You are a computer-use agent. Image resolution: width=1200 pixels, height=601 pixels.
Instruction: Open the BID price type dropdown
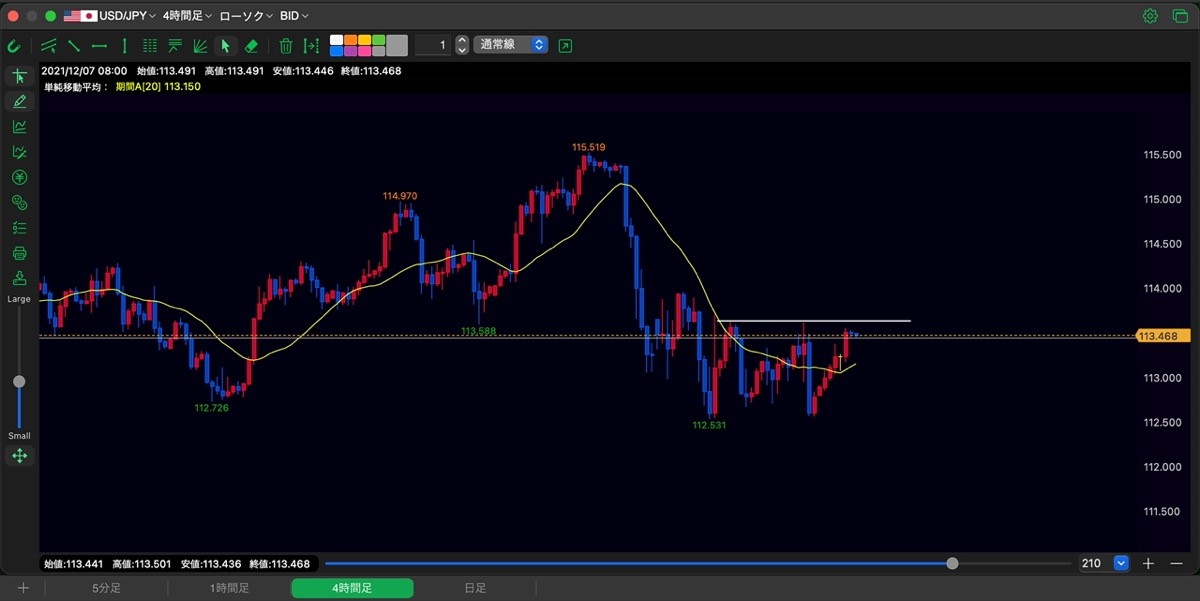(x=294, y=16)
